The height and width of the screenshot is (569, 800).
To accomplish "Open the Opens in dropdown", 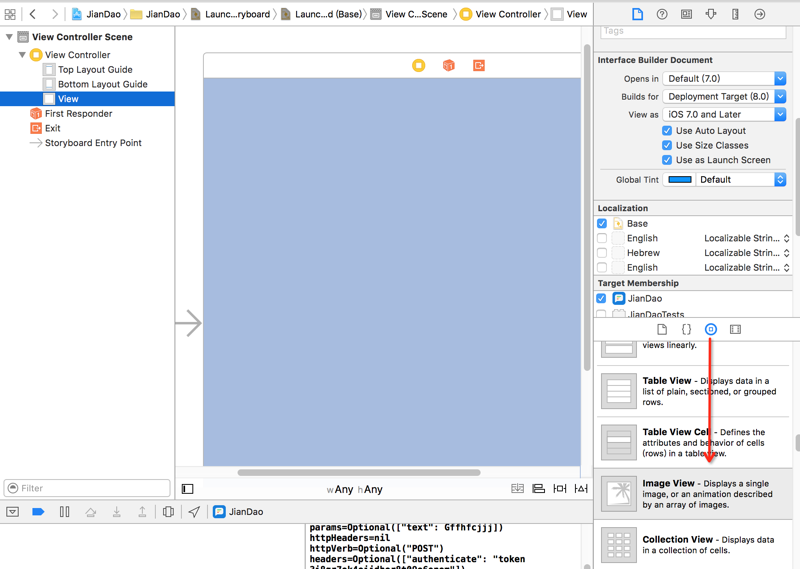I will click(724, 79).
